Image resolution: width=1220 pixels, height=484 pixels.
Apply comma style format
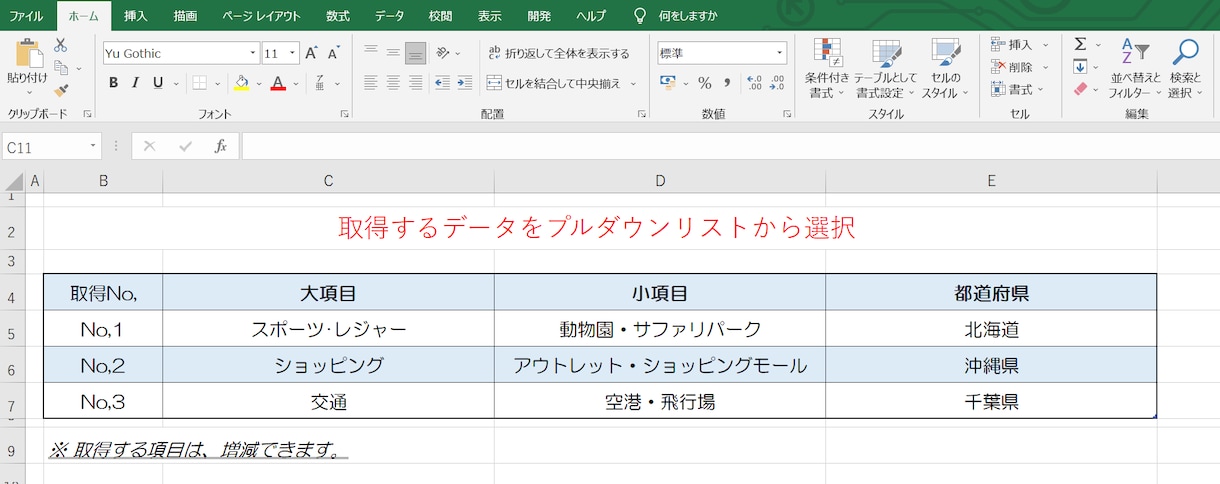[x=727, y=83]
